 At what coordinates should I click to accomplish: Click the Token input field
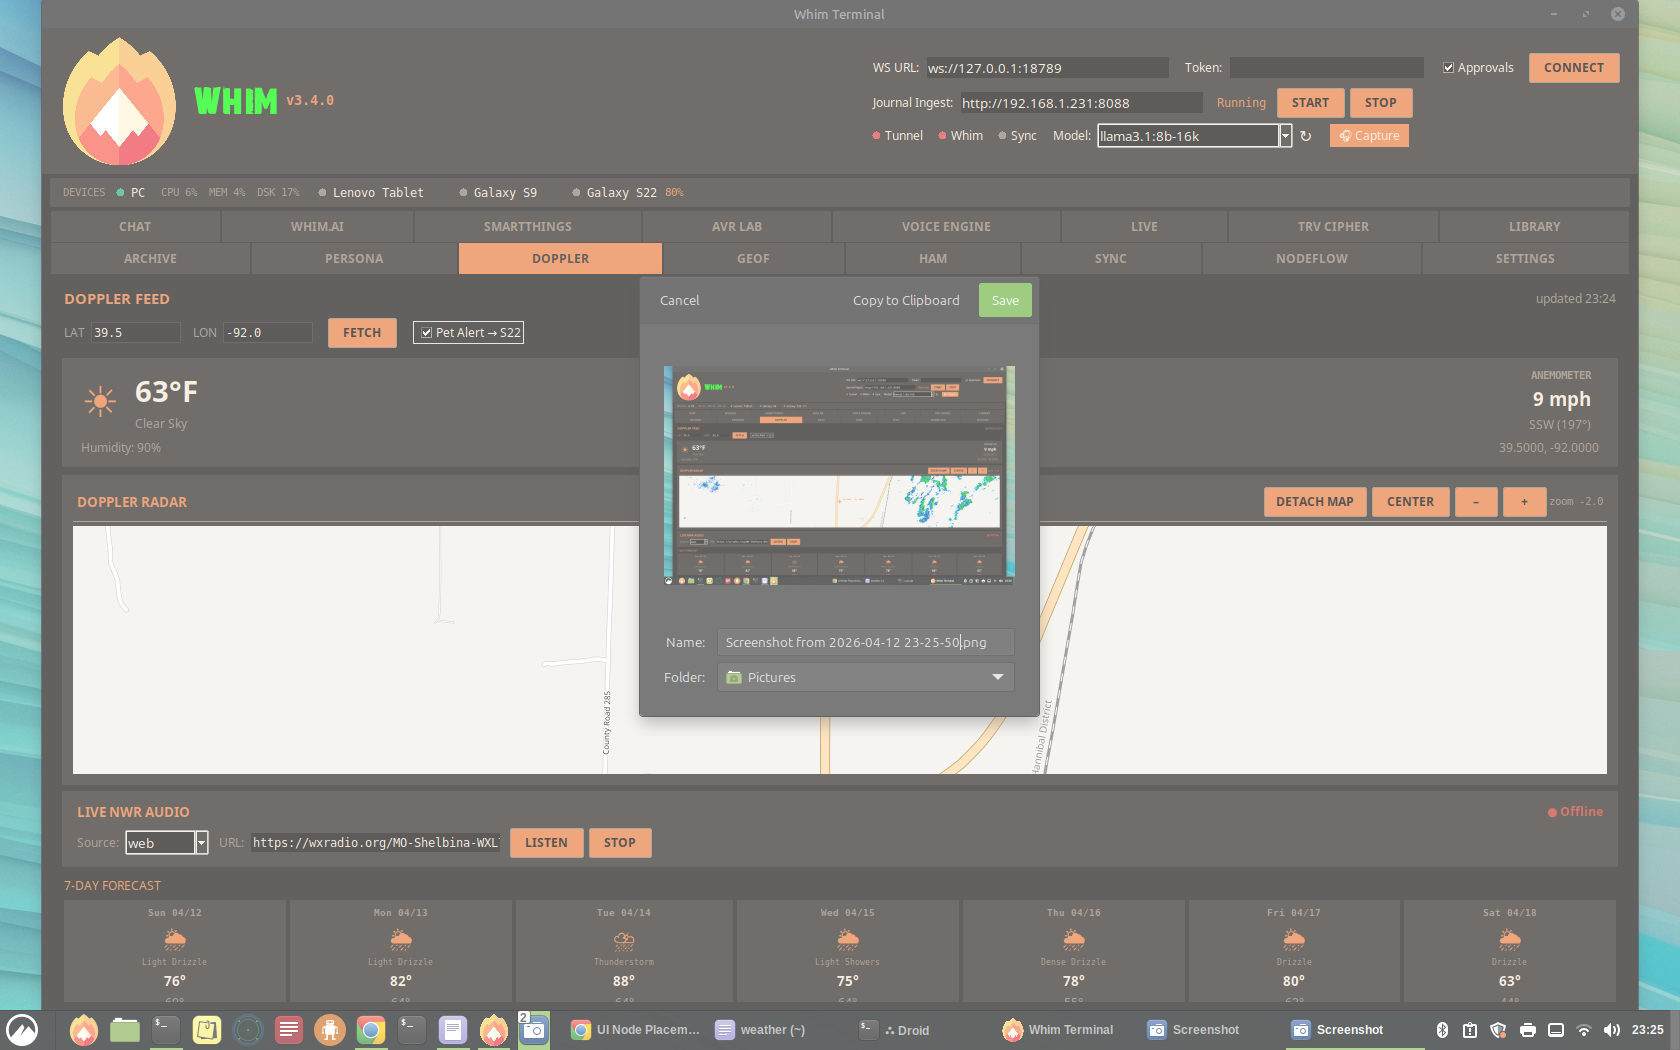[1327, 68]
